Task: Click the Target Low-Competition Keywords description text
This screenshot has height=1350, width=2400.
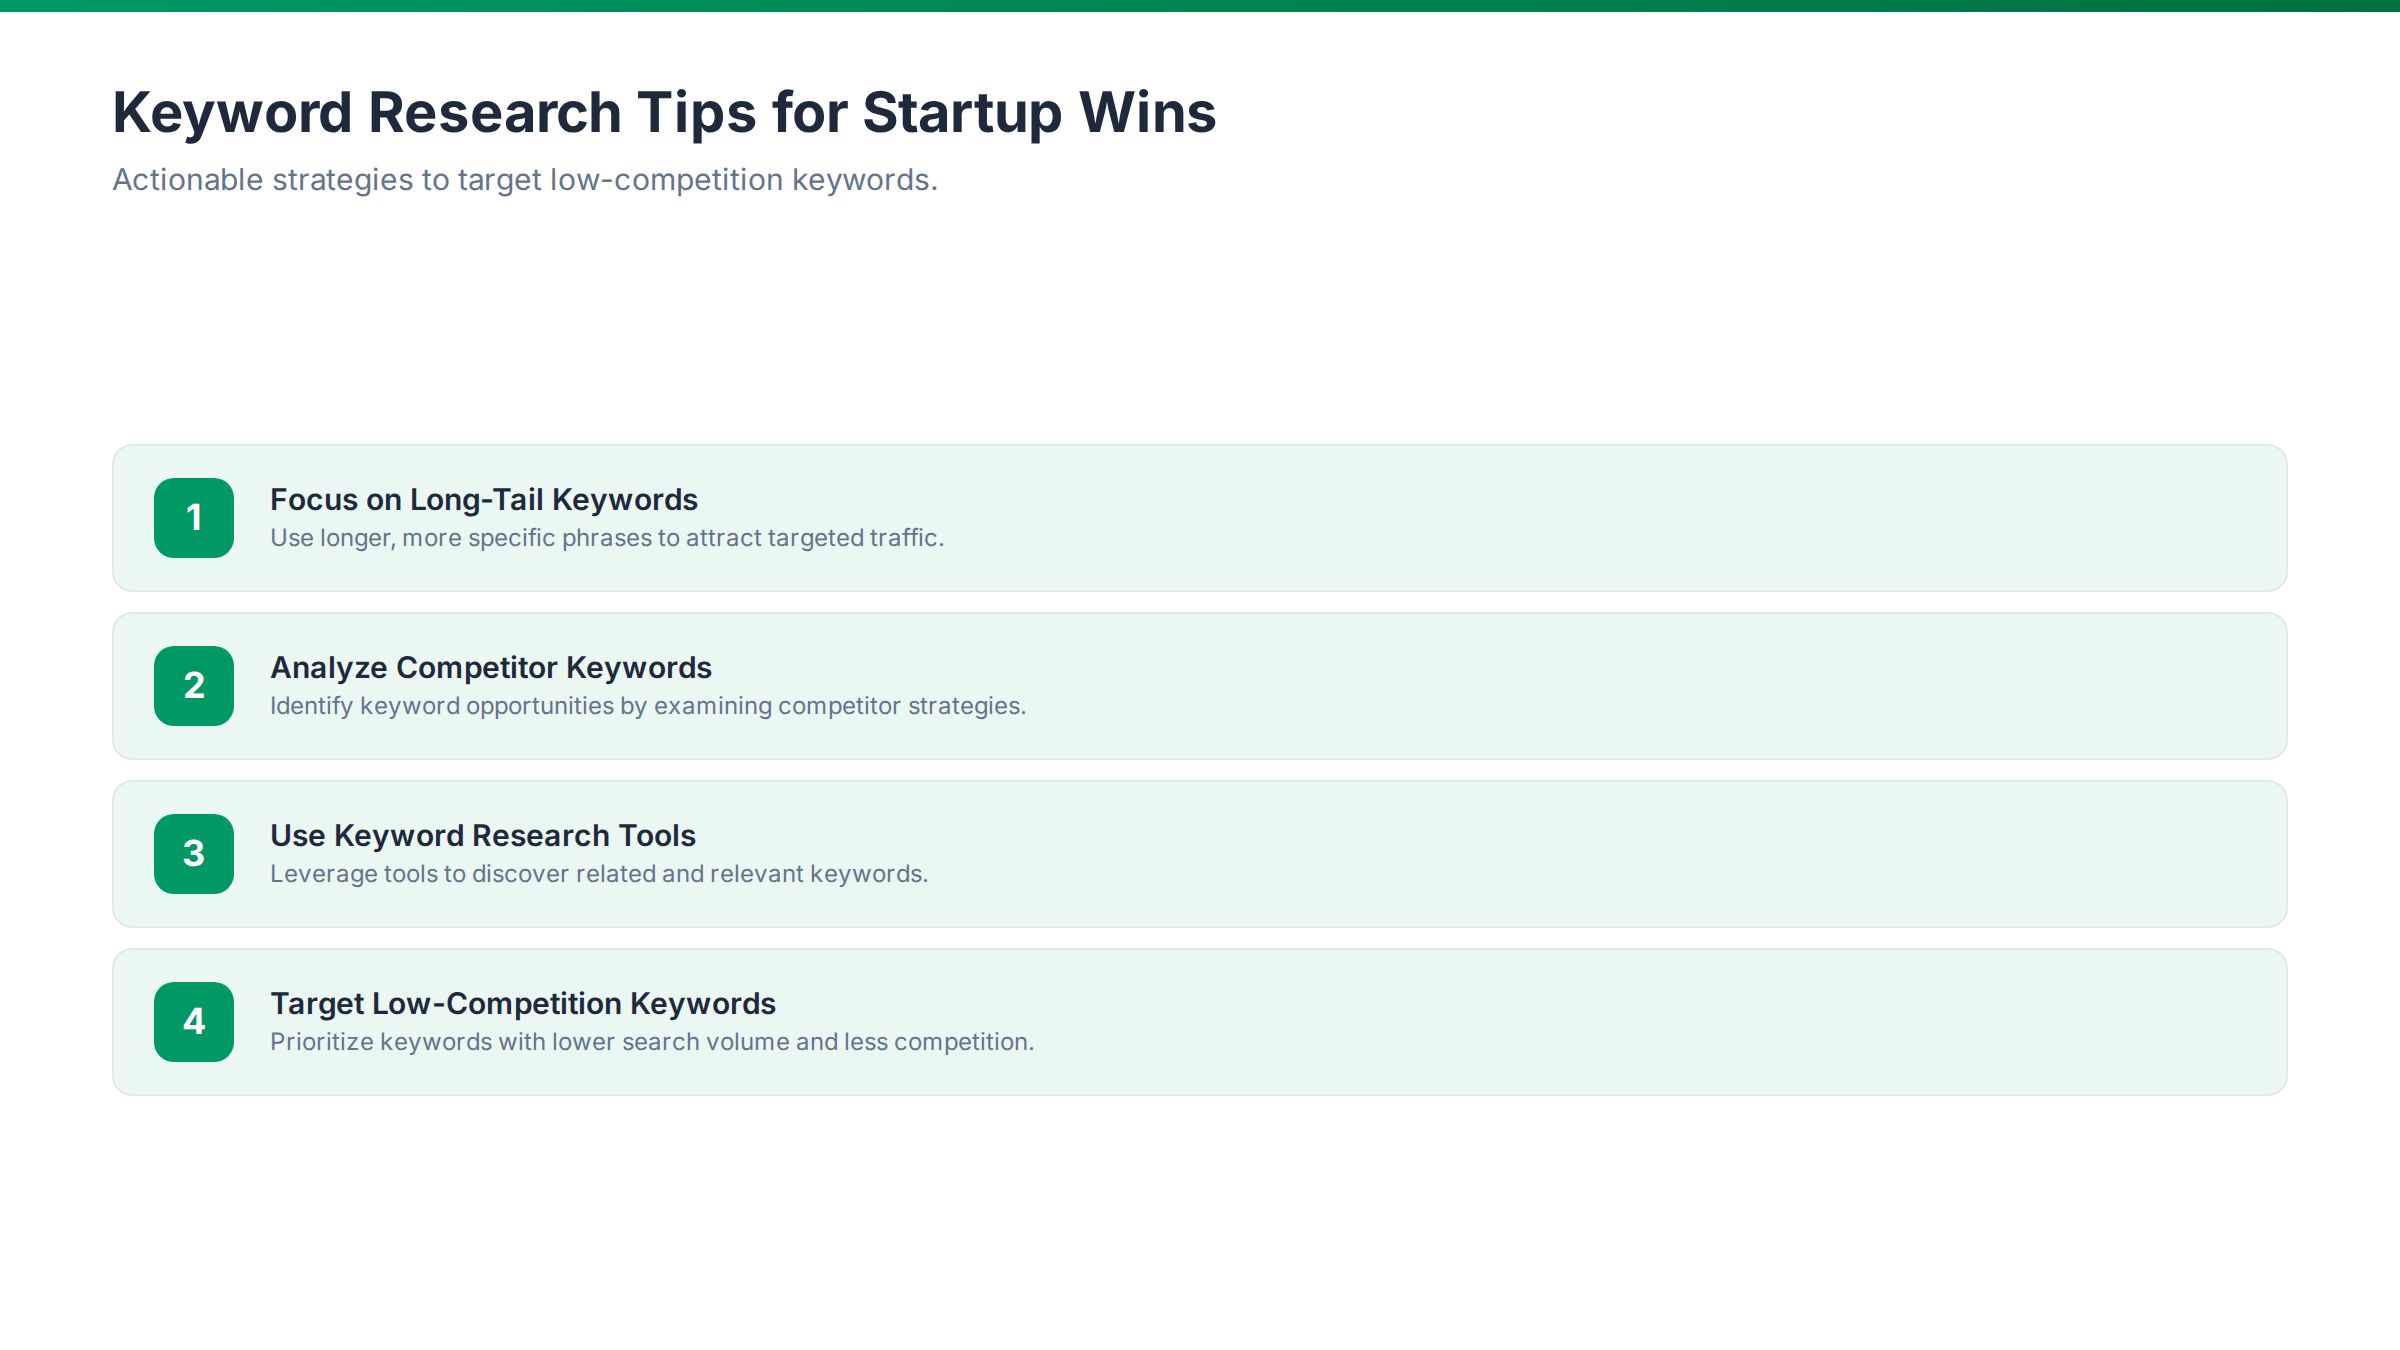Action: coord(652,1041)
